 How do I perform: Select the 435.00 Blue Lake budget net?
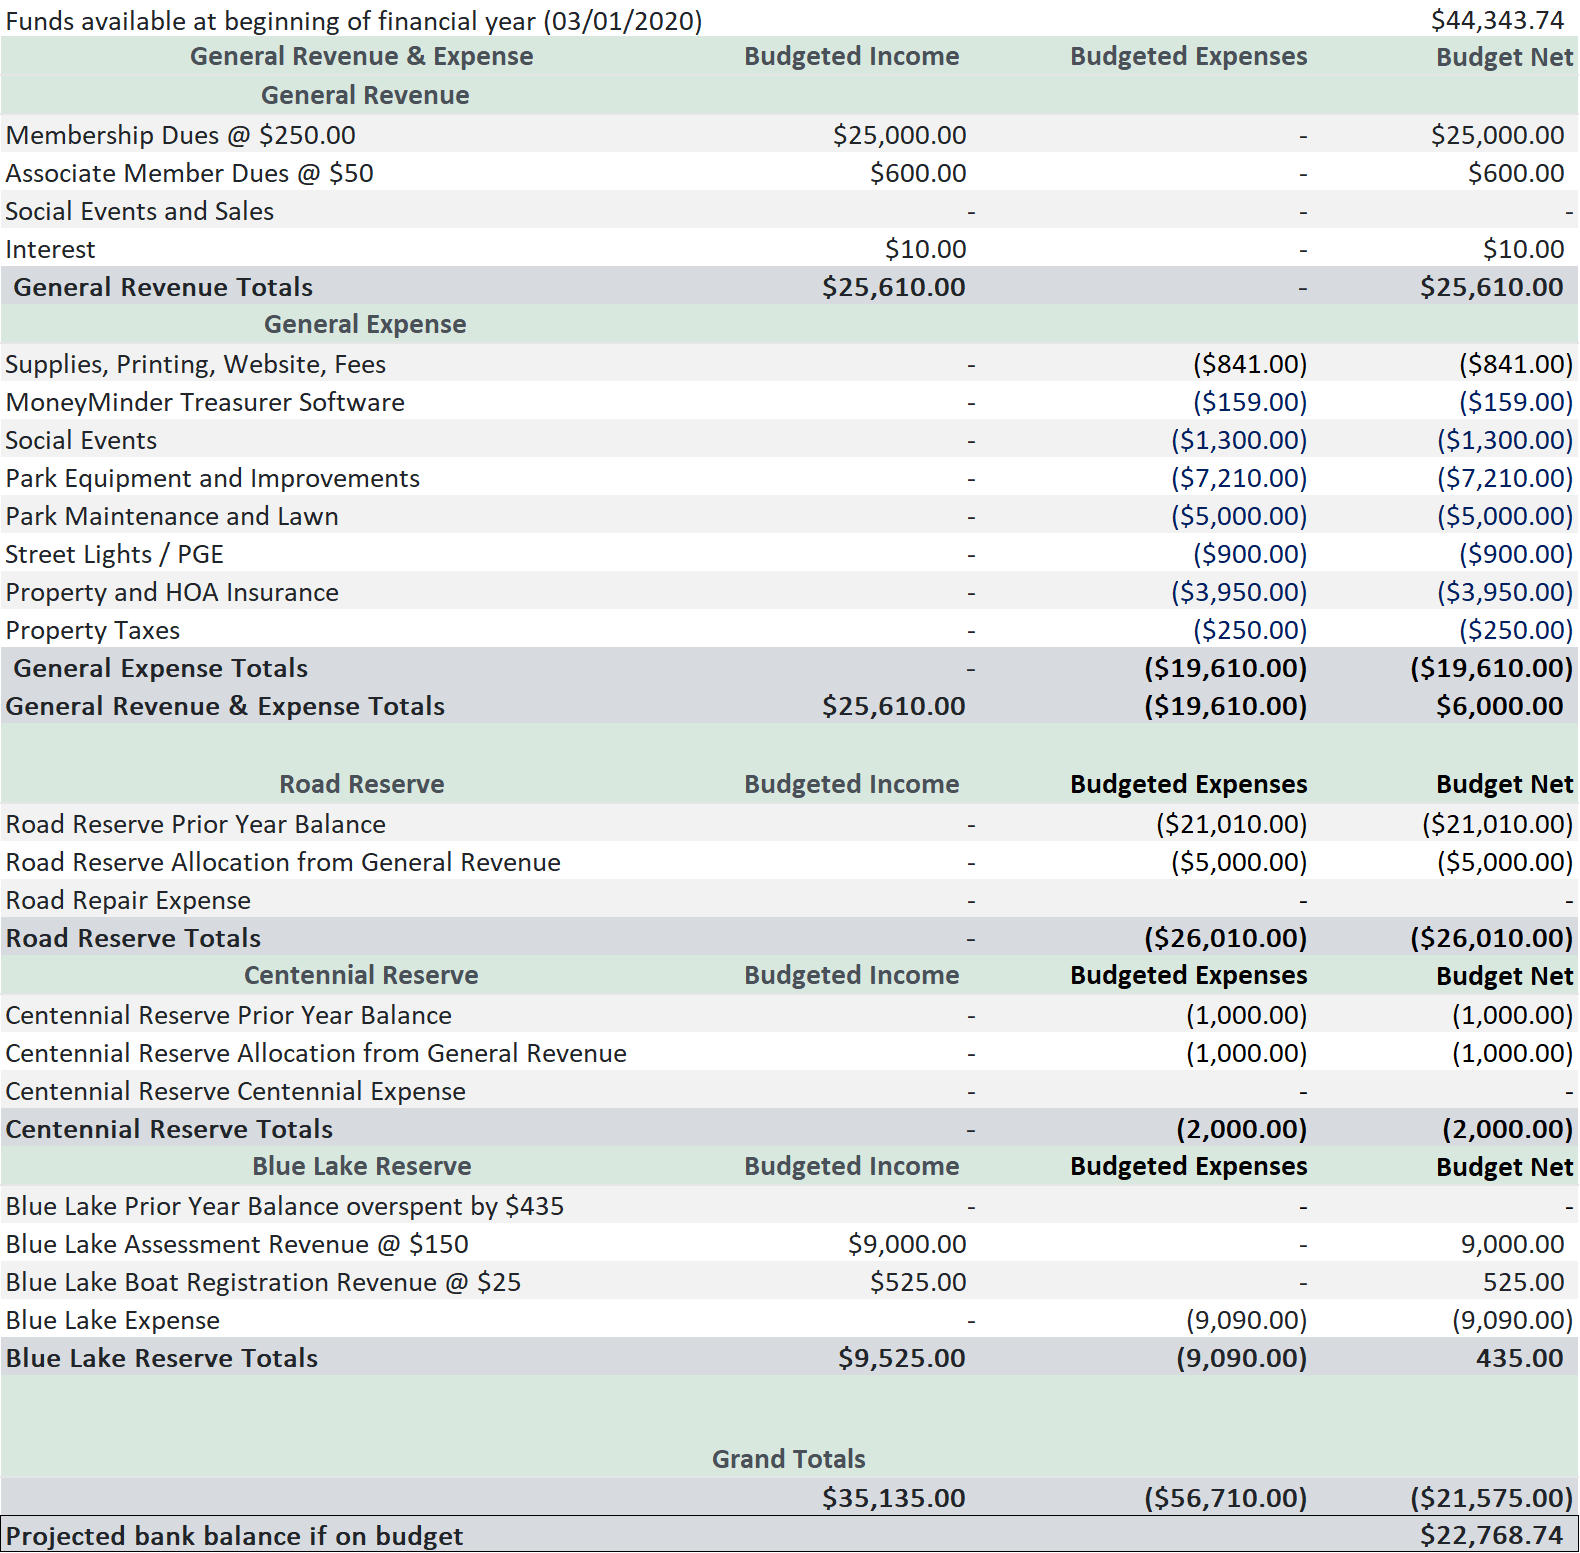(x=1520, y=1358)
